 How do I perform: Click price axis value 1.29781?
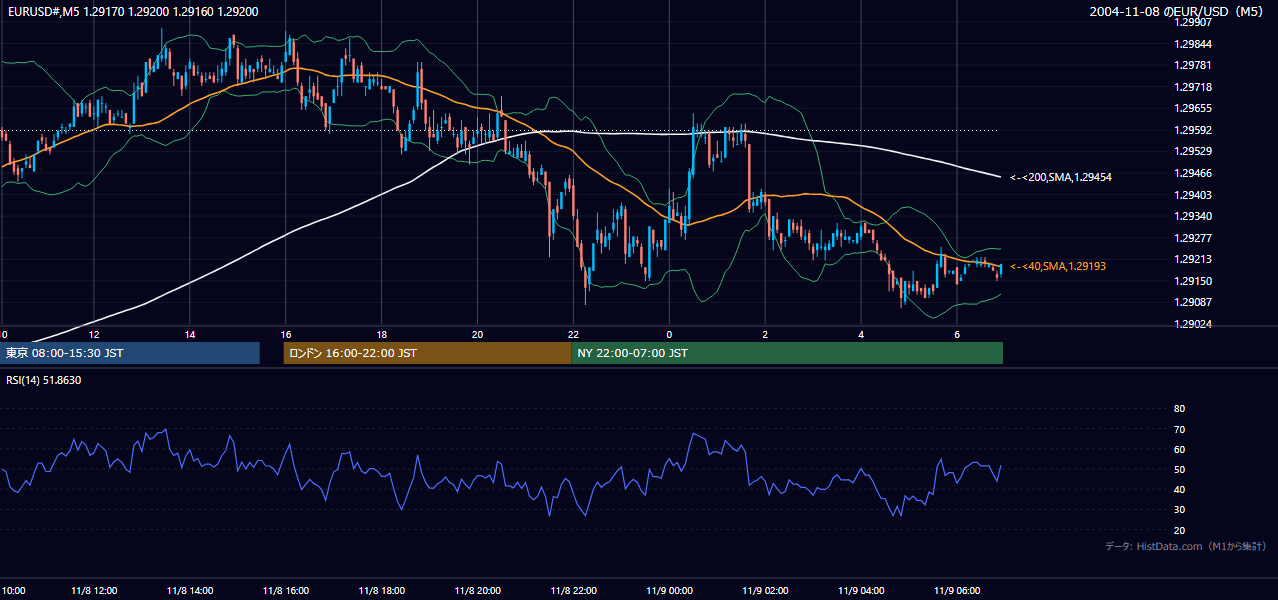(x=1193, y=65)
